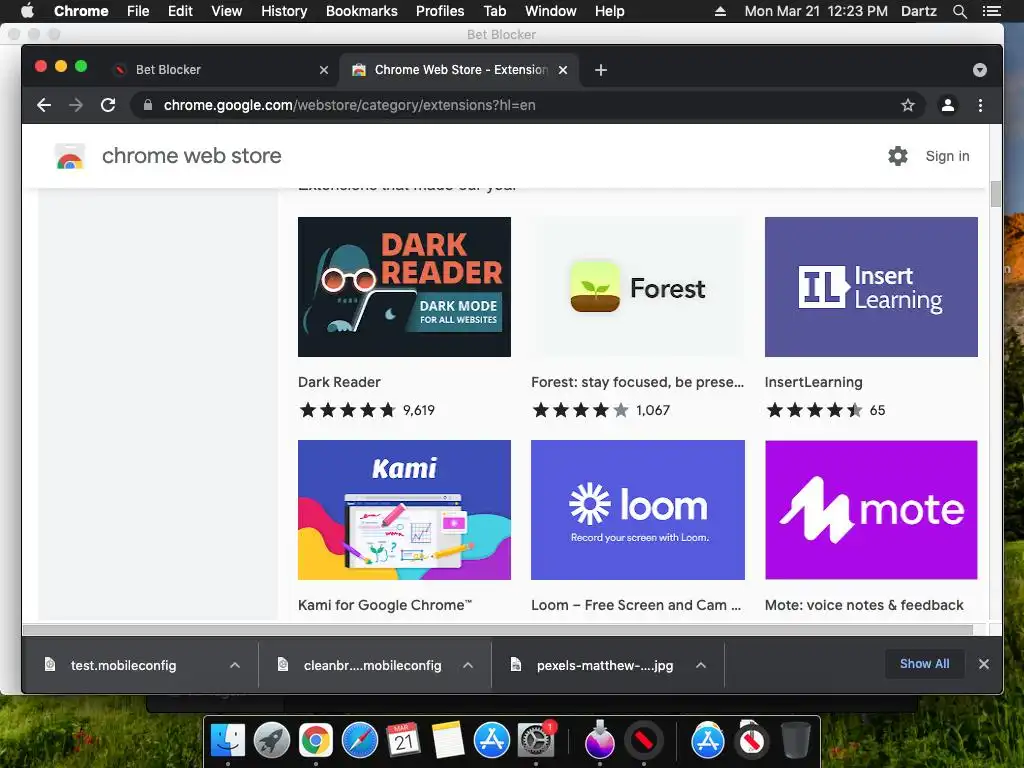Click the tab search dropdown arrow
The height and width of the screenshot is (768, 1024).
pyautogui.click(x=980, y=70)
